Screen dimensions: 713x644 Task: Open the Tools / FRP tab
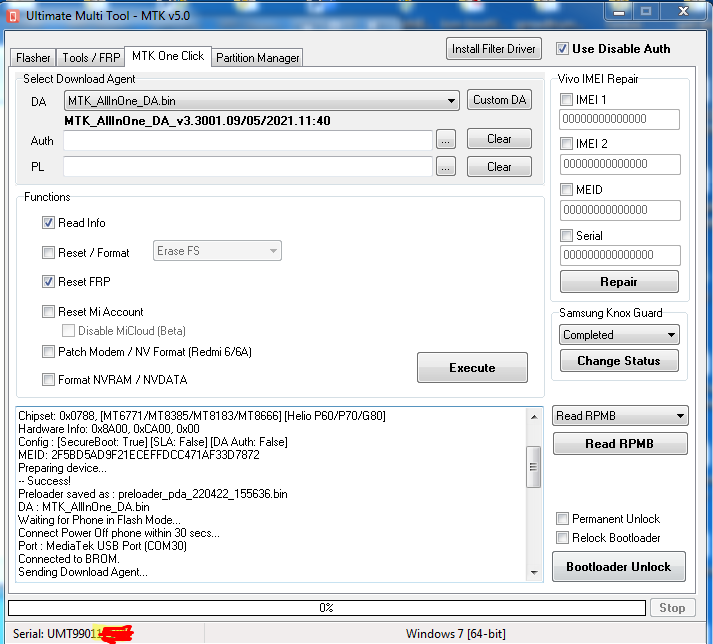pyautogui.click(x=90, y=58)
